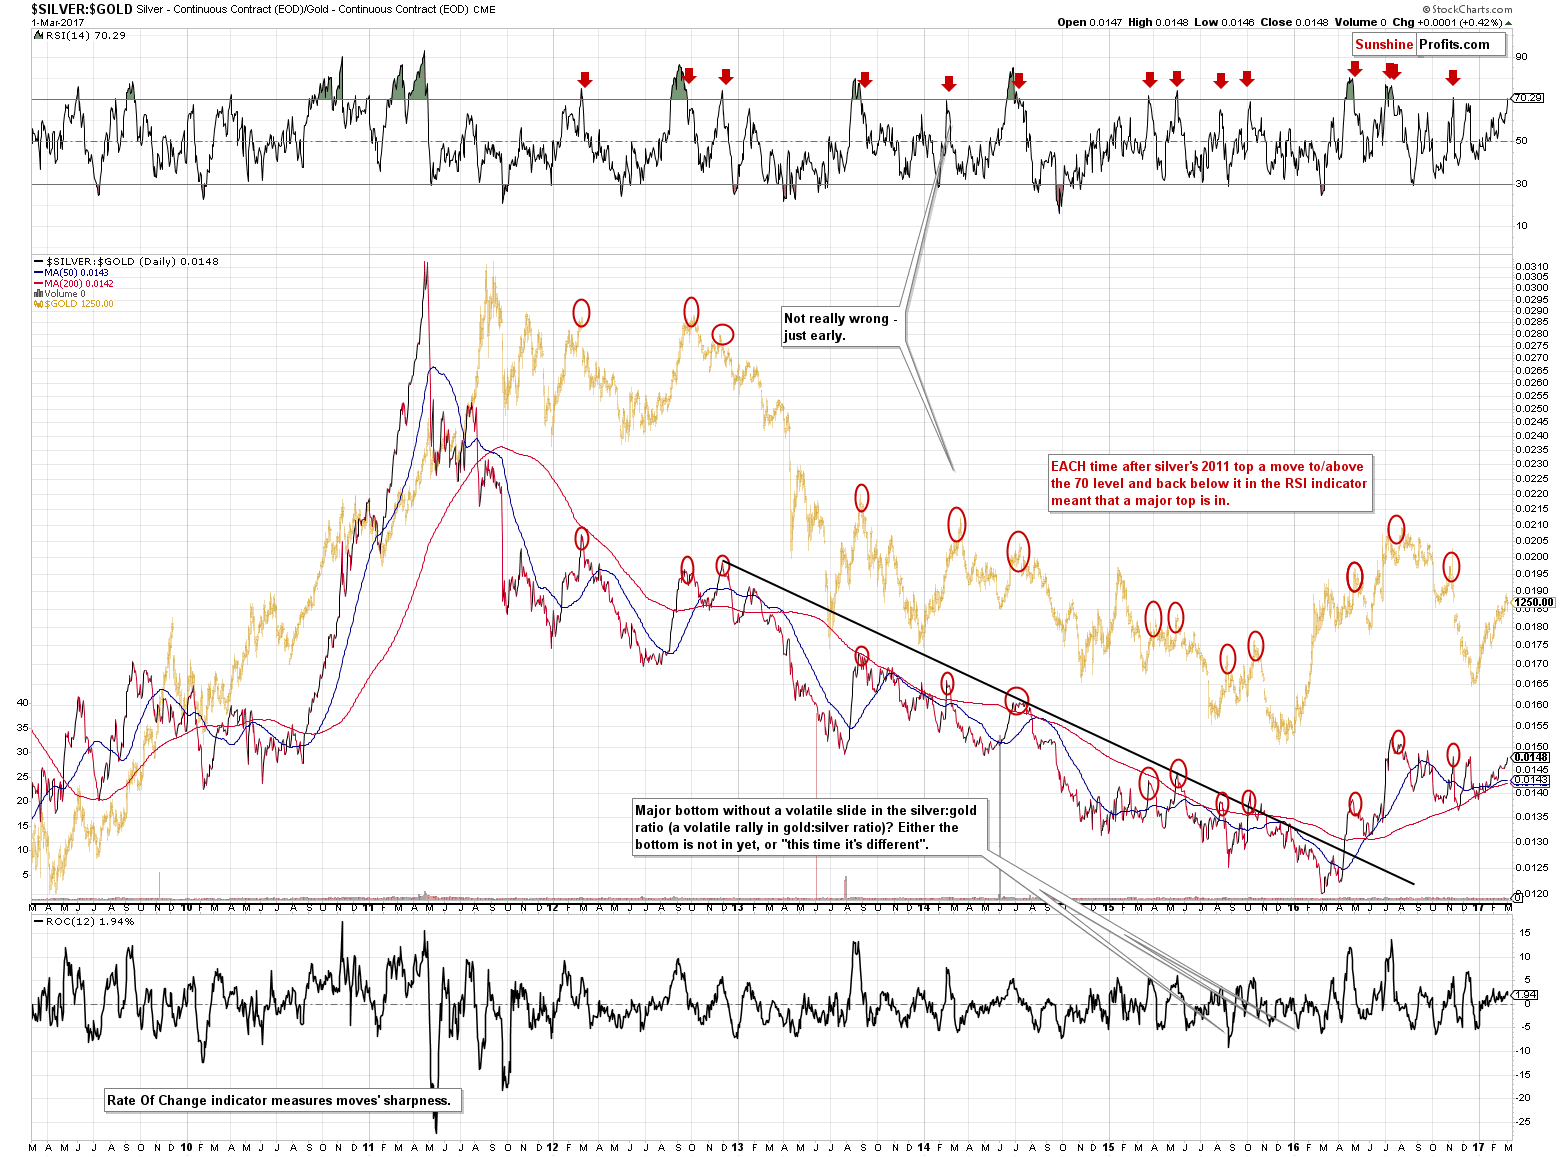Image resolution: width=1565 pixels, height=1157 pixels.
Task: Click the 0.0200 price axis label
Action: pyautogui.click(x=1532, y=557)
